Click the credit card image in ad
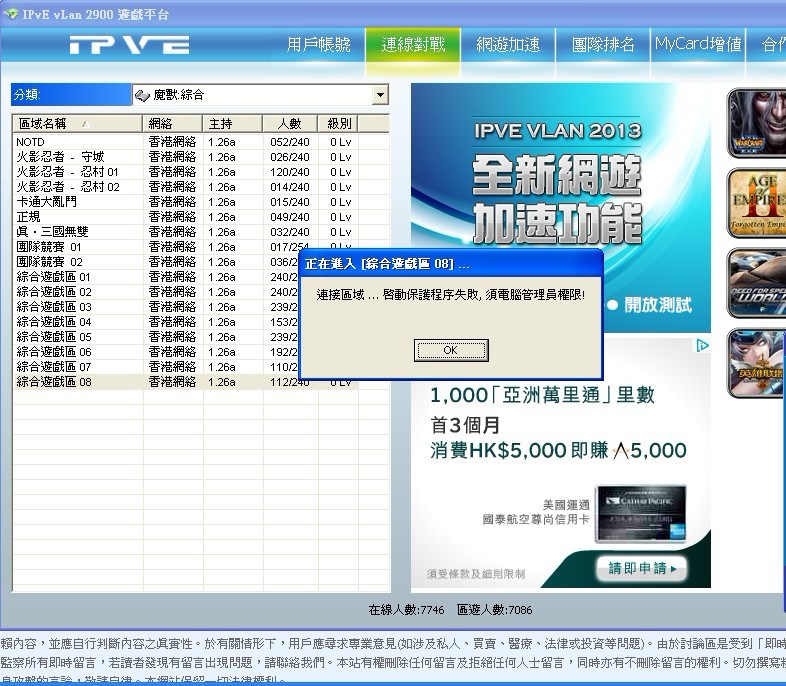Screen dimensions: 786x686 coord(641,513)
